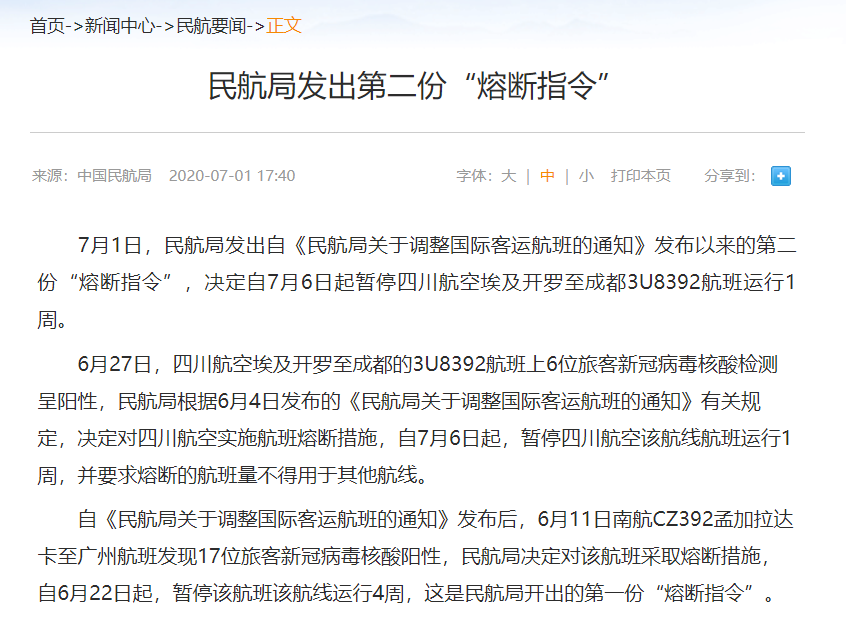Click the orange 正文 breadcrumb item
Screen dimensions: 846x639
click(x=284, y=26)
